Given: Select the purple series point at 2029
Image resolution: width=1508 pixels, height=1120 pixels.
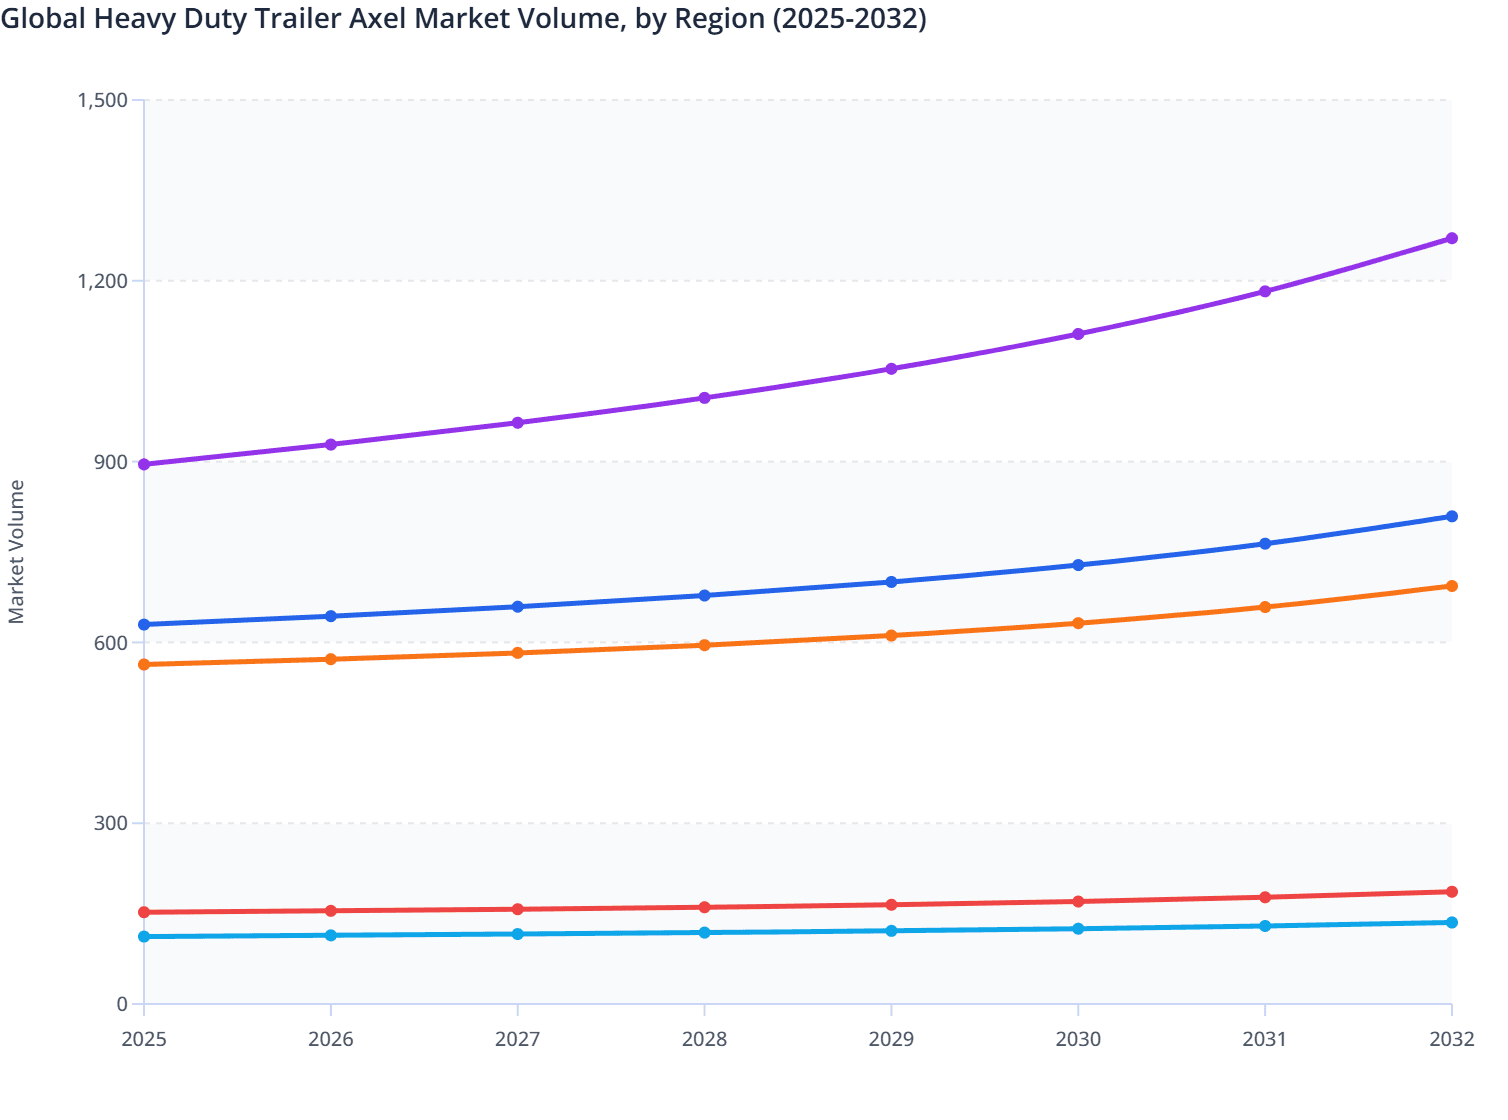Looking at the screenshot, I should 891,369.
